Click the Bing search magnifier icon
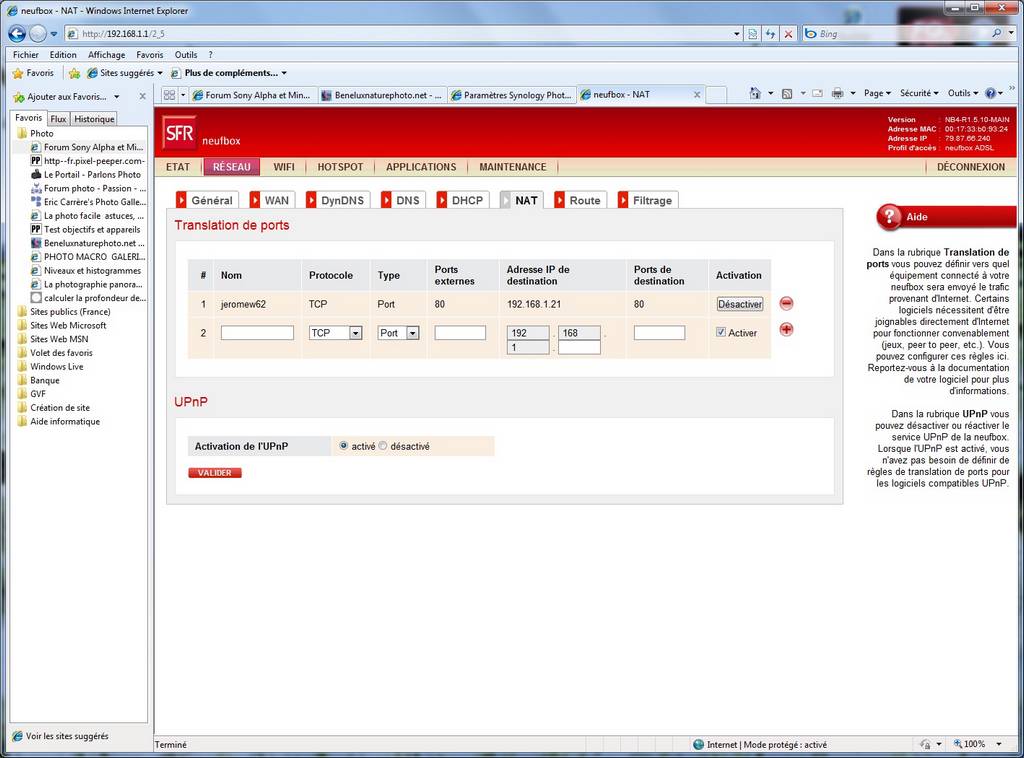Image resolution: width=1024 pixels, height=758 pixels. pos(997,33)
